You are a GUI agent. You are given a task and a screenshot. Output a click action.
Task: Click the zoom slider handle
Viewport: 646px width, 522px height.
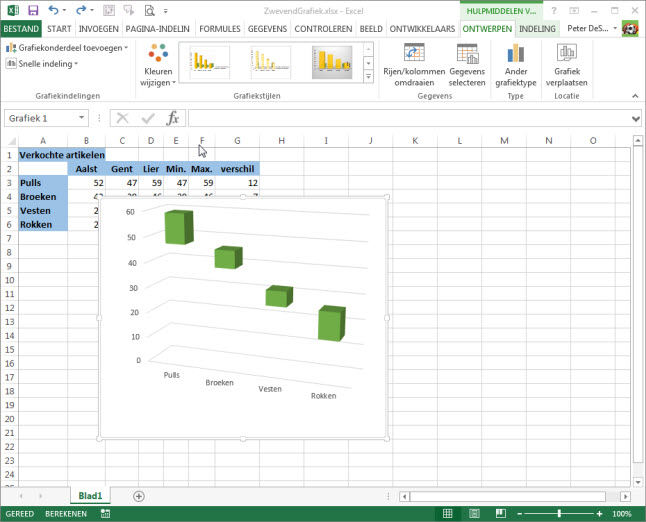tap(559, 513)
